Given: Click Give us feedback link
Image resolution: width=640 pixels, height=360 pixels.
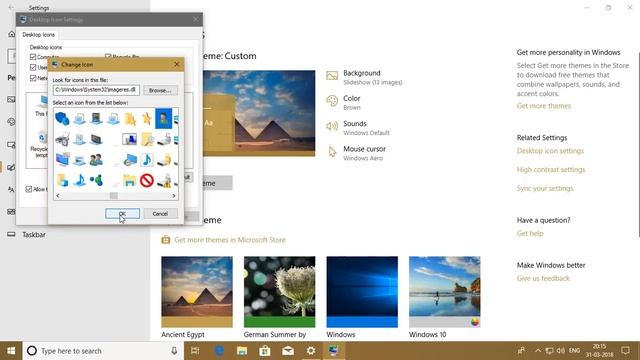Looking at the screenshot, I should pos(543,278).
